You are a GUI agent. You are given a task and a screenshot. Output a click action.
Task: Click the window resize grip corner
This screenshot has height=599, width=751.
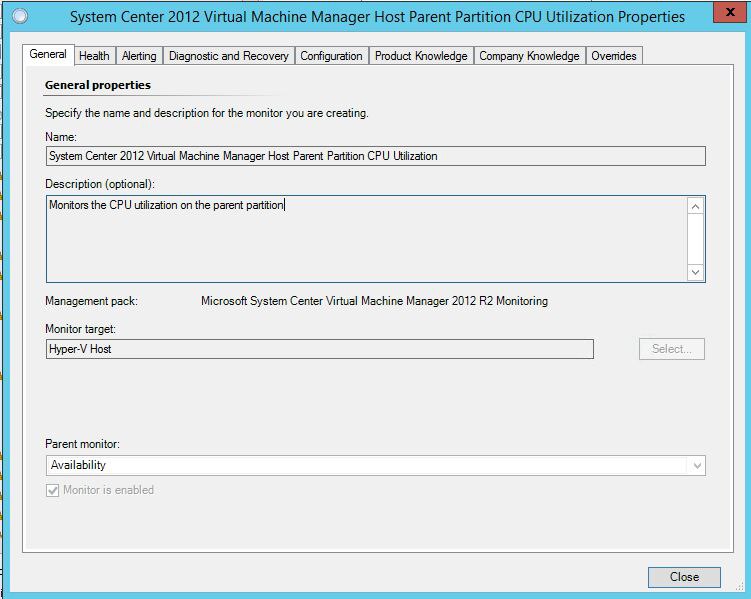pyautogui.click(x=740, y=587)
